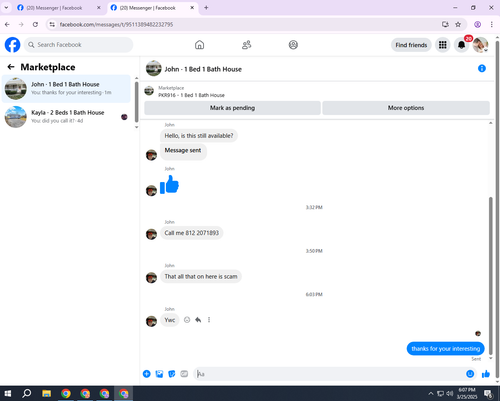Reload the page

pos(35,24)
